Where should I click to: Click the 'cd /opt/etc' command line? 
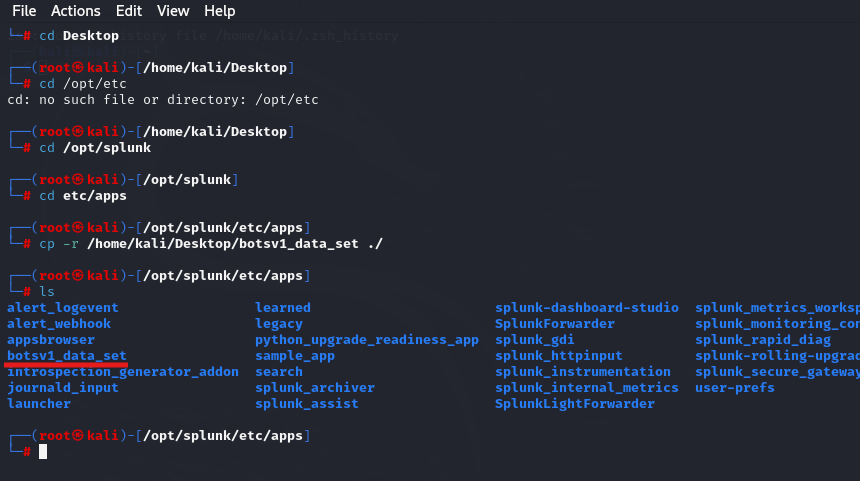[82, 84]
